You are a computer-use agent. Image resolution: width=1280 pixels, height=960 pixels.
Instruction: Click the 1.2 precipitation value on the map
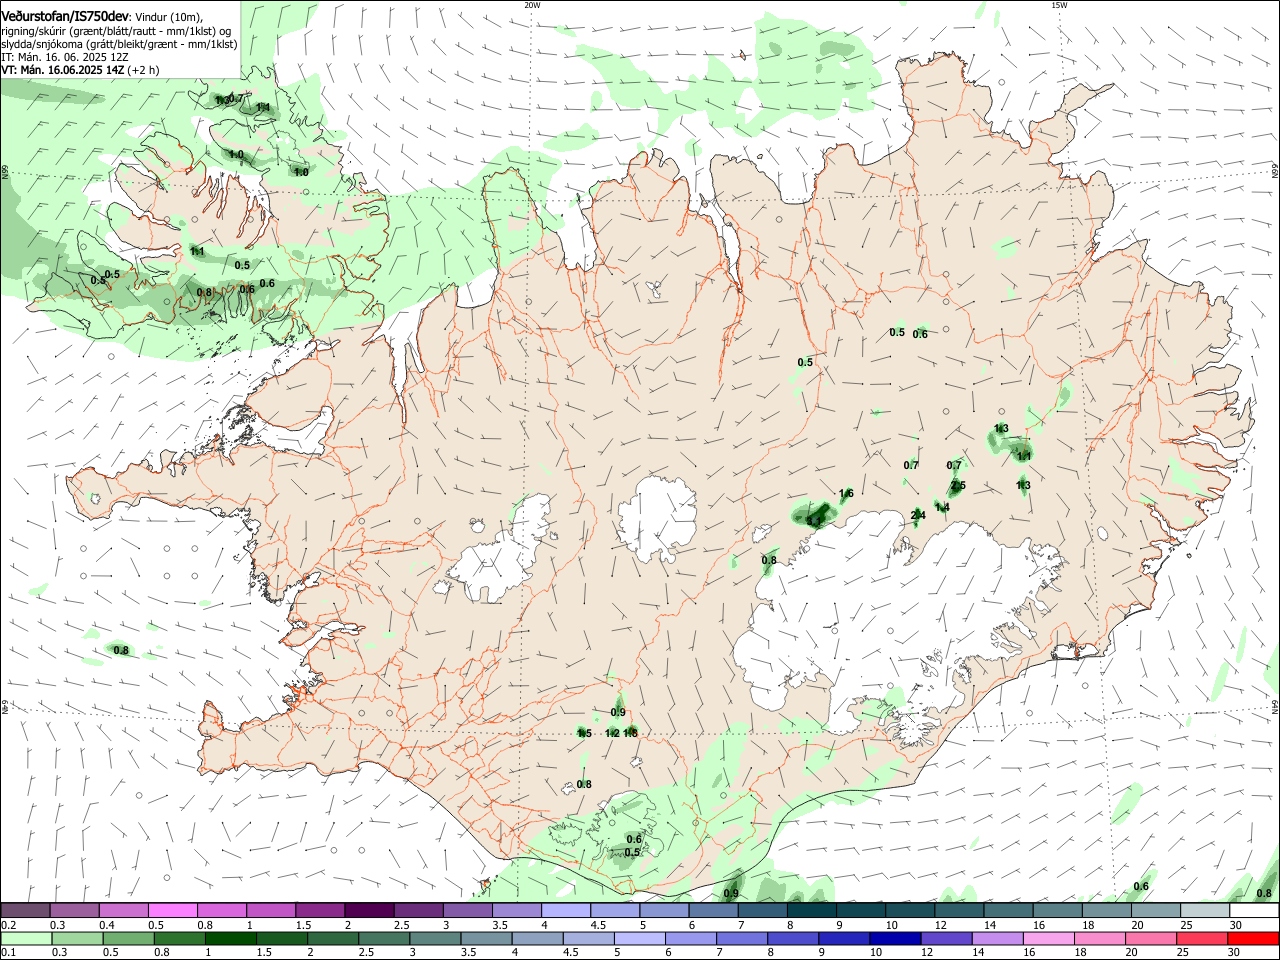point(613,733)
